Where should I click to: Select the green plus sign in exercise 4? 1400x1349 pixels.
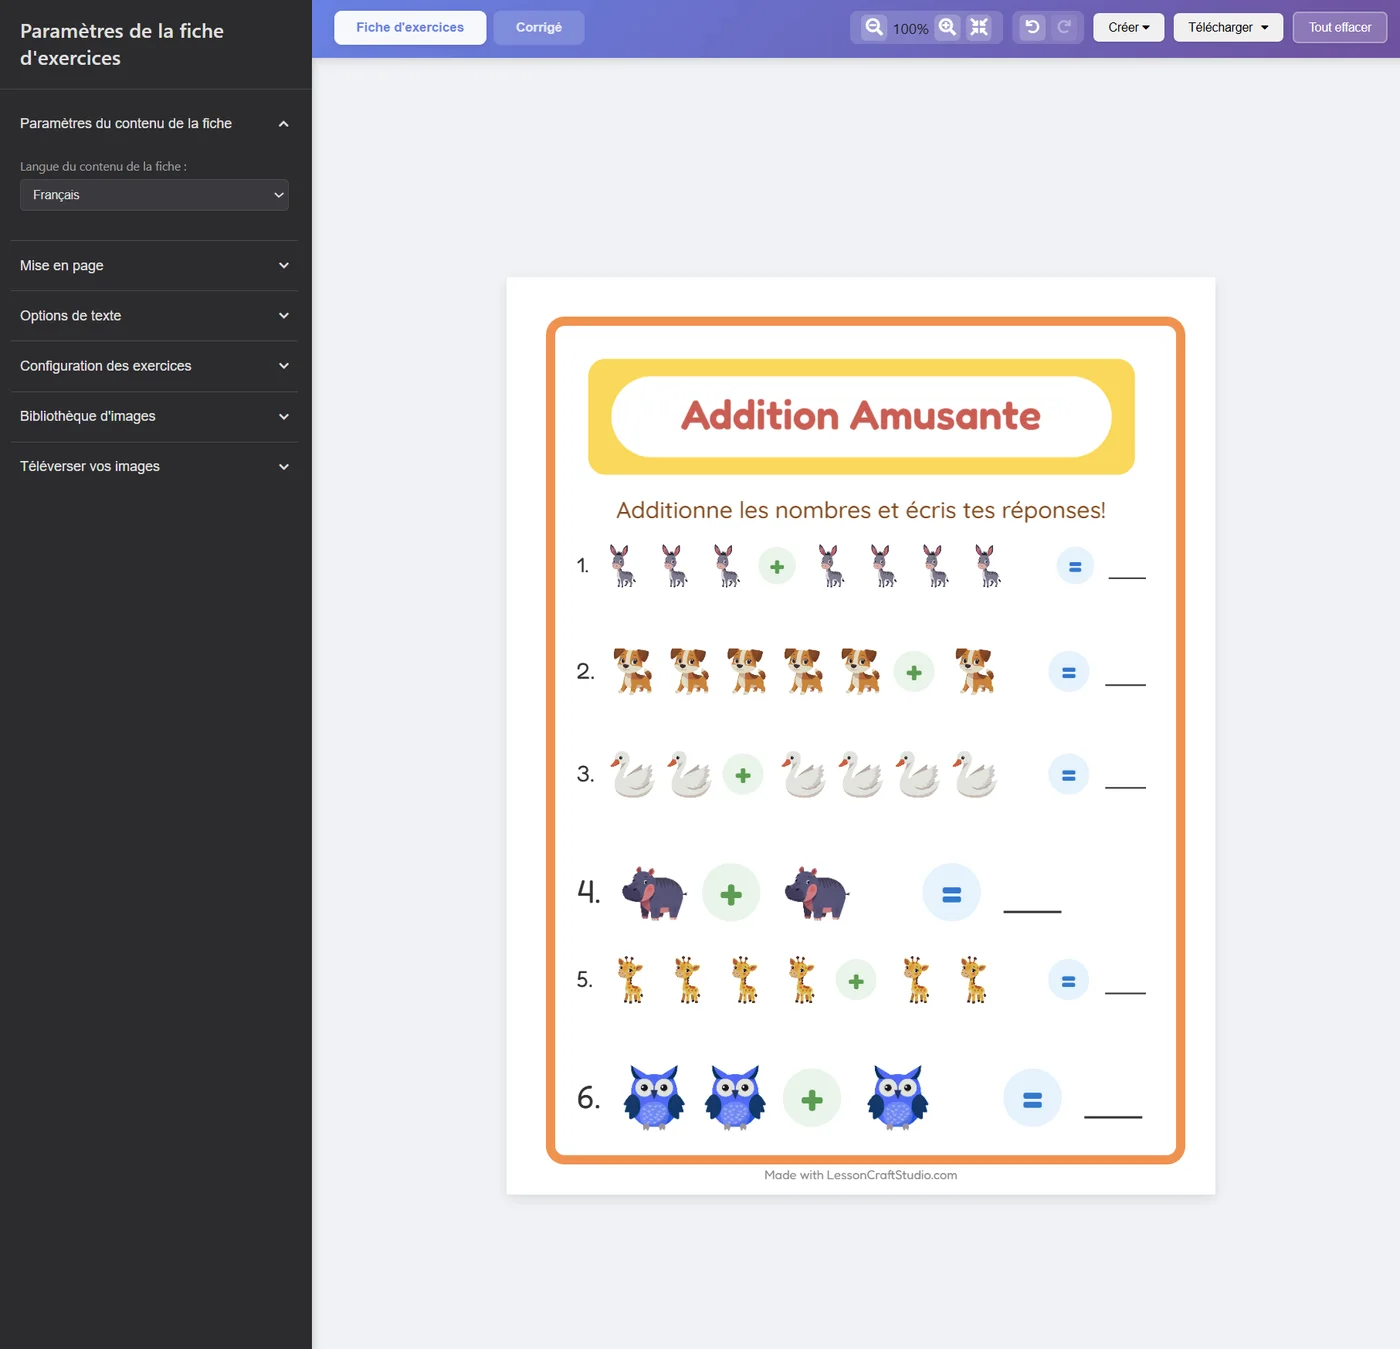coord(731,893)
